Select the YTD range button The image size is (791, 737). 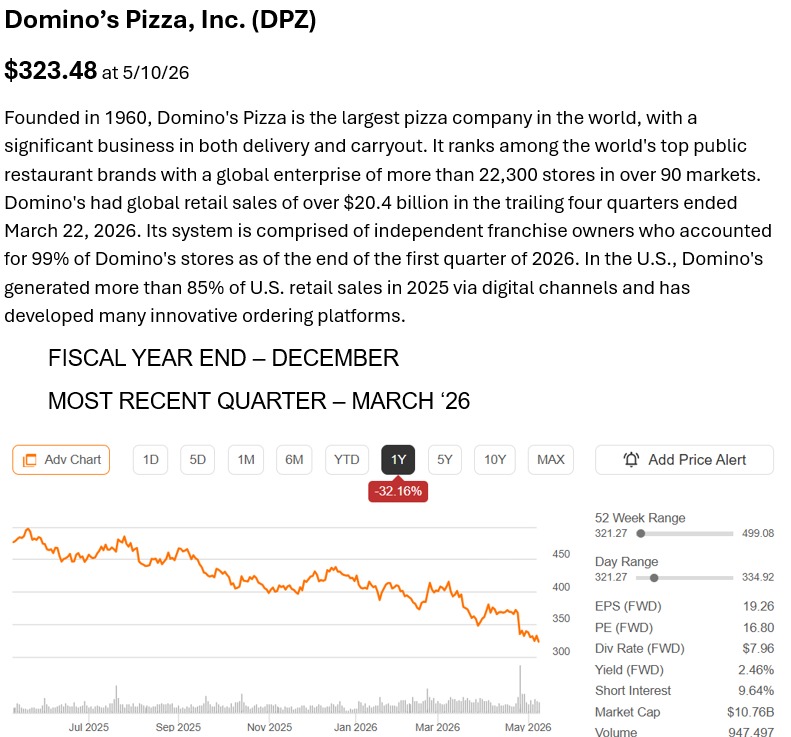pyautogui.click(x=347, y=460)
